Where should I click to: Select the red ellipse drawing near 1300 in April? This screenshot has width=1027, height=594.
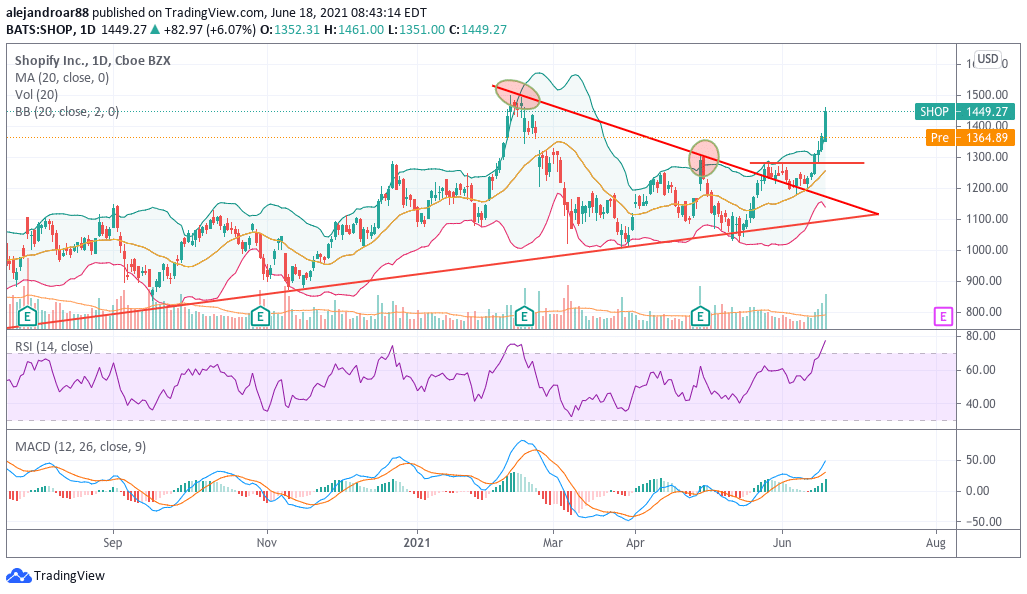[x=704, y=158]
